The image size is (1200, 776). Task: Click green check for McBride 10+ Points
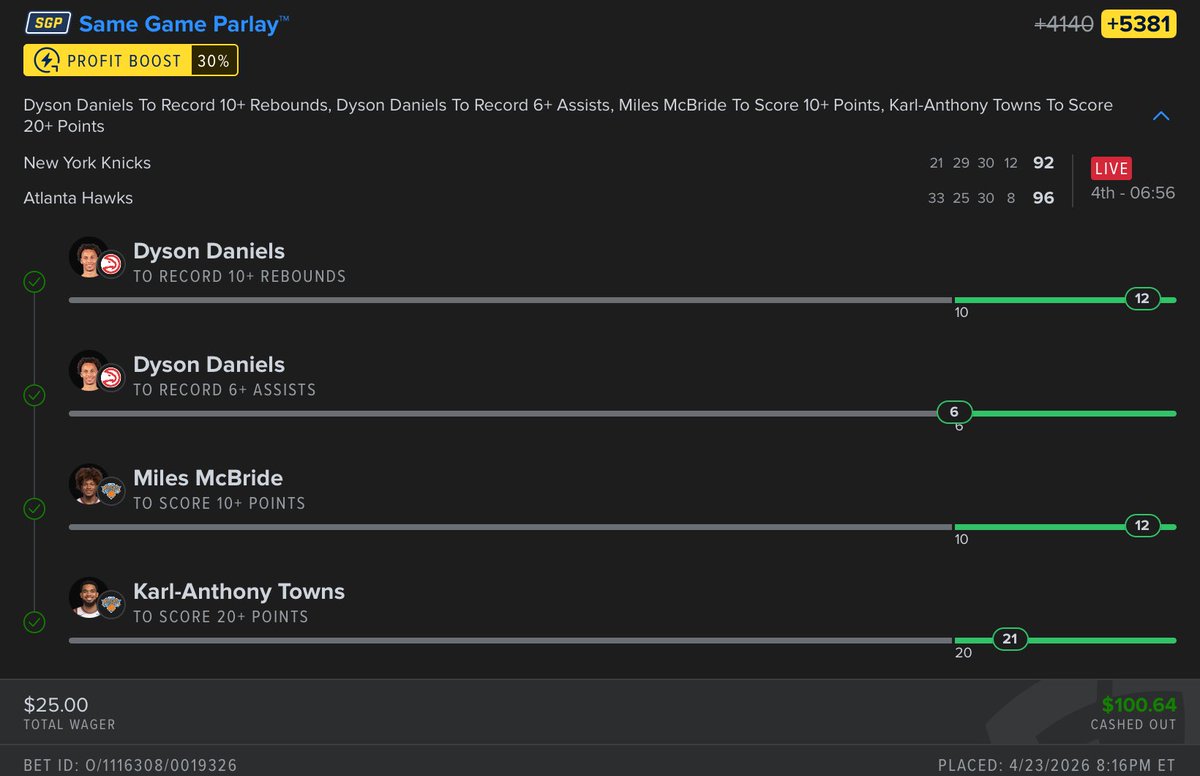(34, 509)
